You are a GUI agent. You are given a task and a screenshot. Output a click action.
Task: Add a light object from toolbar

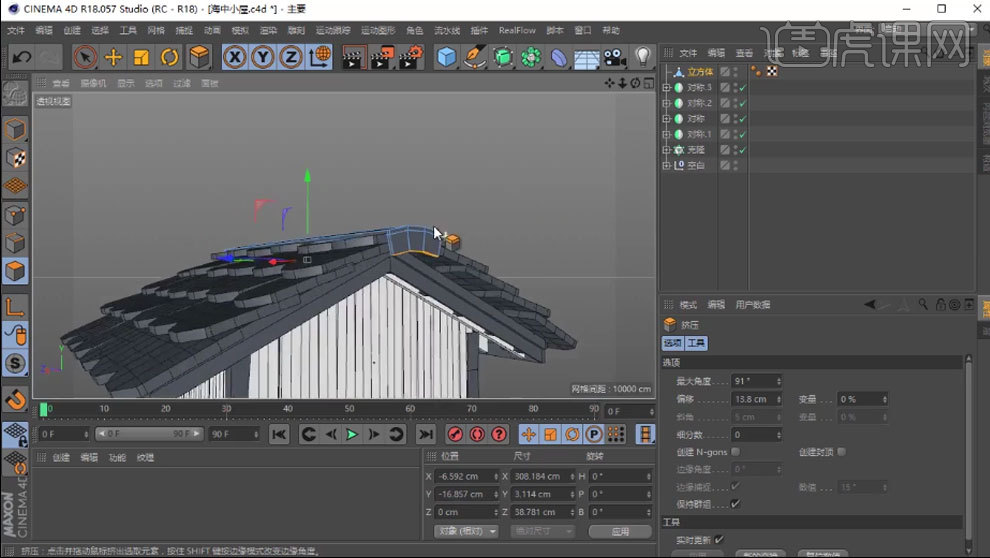pos(643,57)
